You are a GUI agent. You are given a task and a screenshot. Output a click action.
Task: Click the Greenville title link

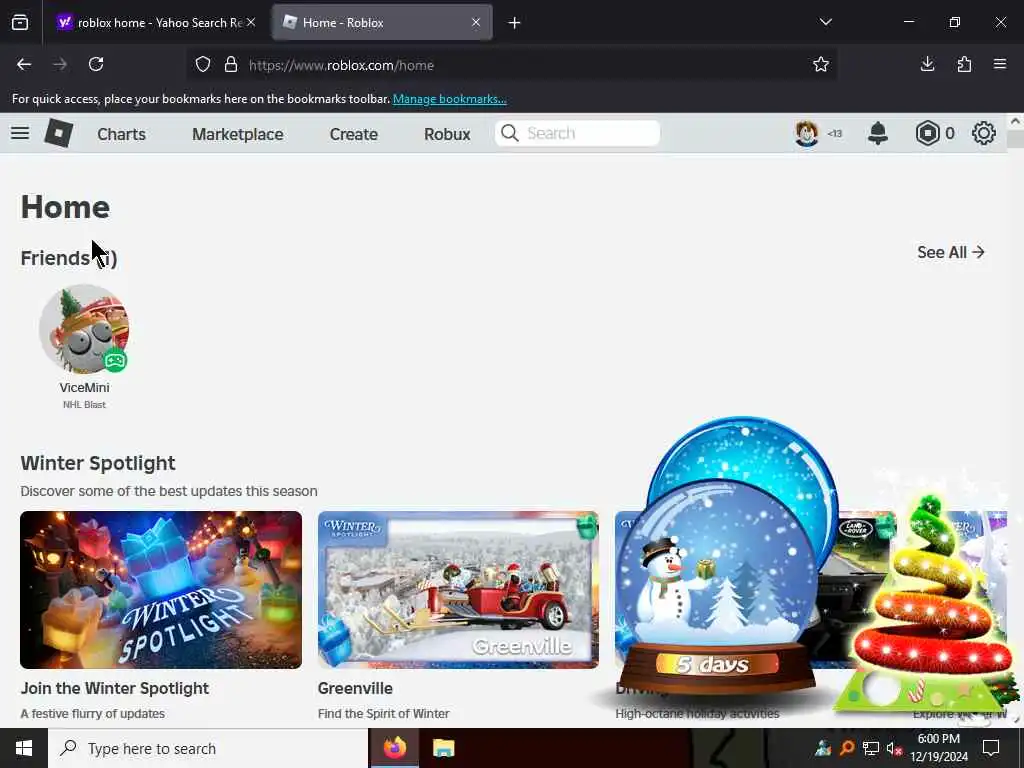click(355, 688)
